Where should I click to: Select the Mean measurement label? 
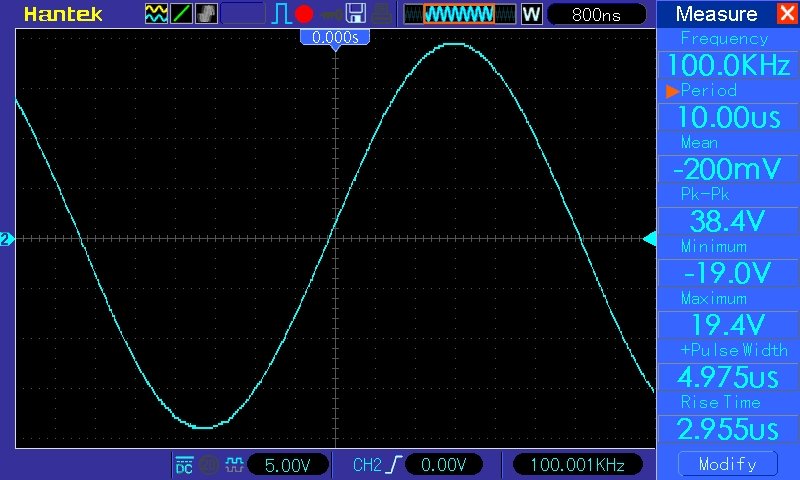click(699, 143)
